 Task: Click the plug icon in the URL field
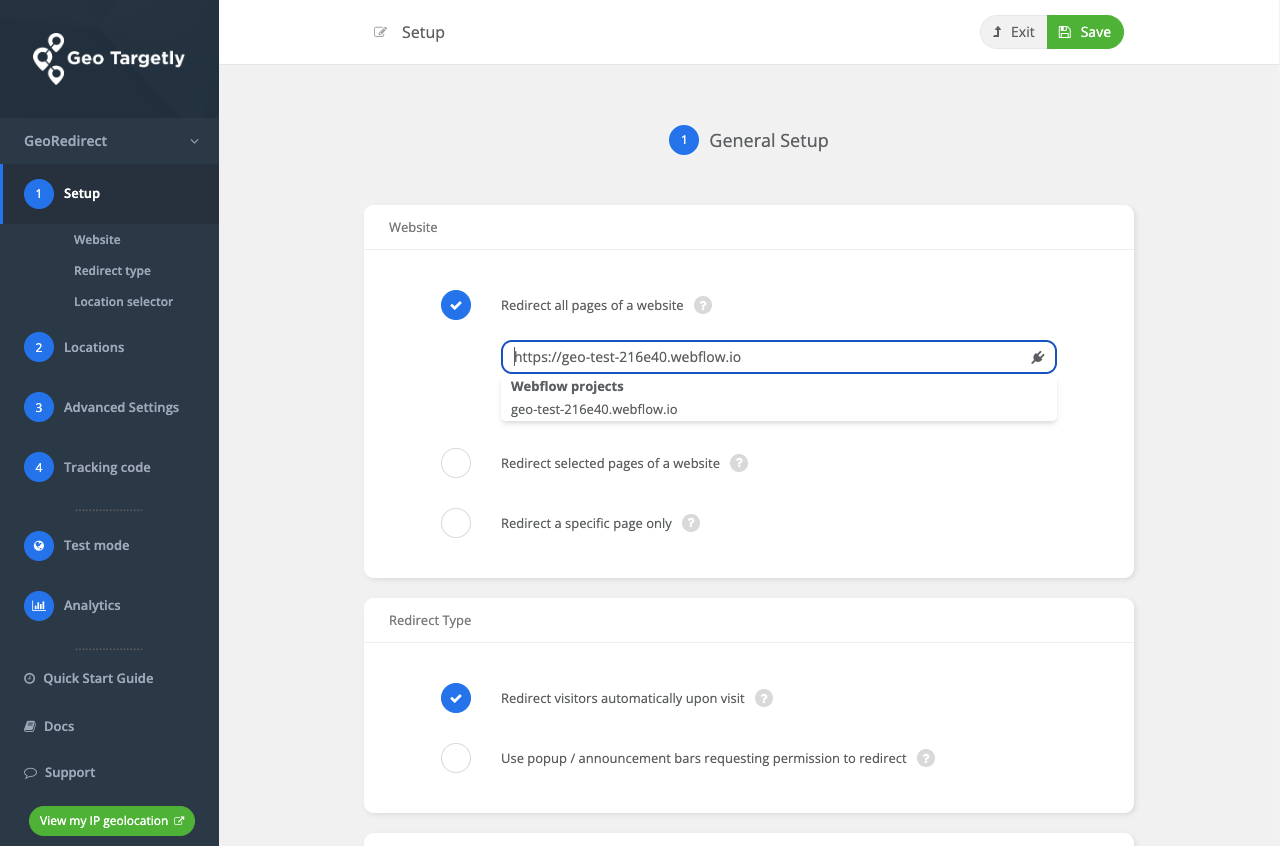click(1037, 357)
